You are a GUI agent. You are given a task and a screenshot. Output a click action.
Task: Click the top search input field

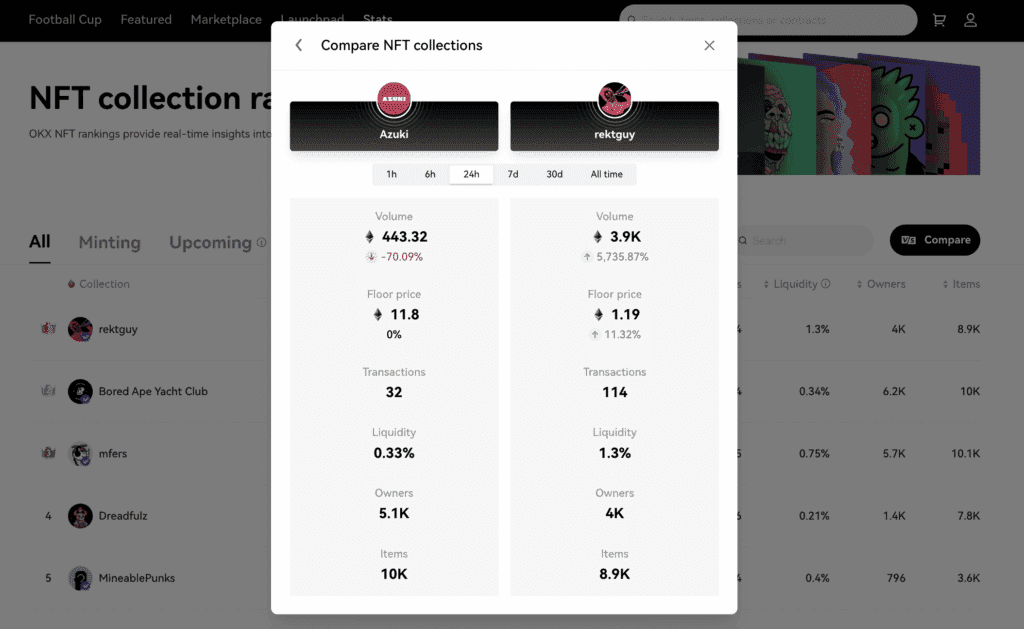[x=768, y=20]
